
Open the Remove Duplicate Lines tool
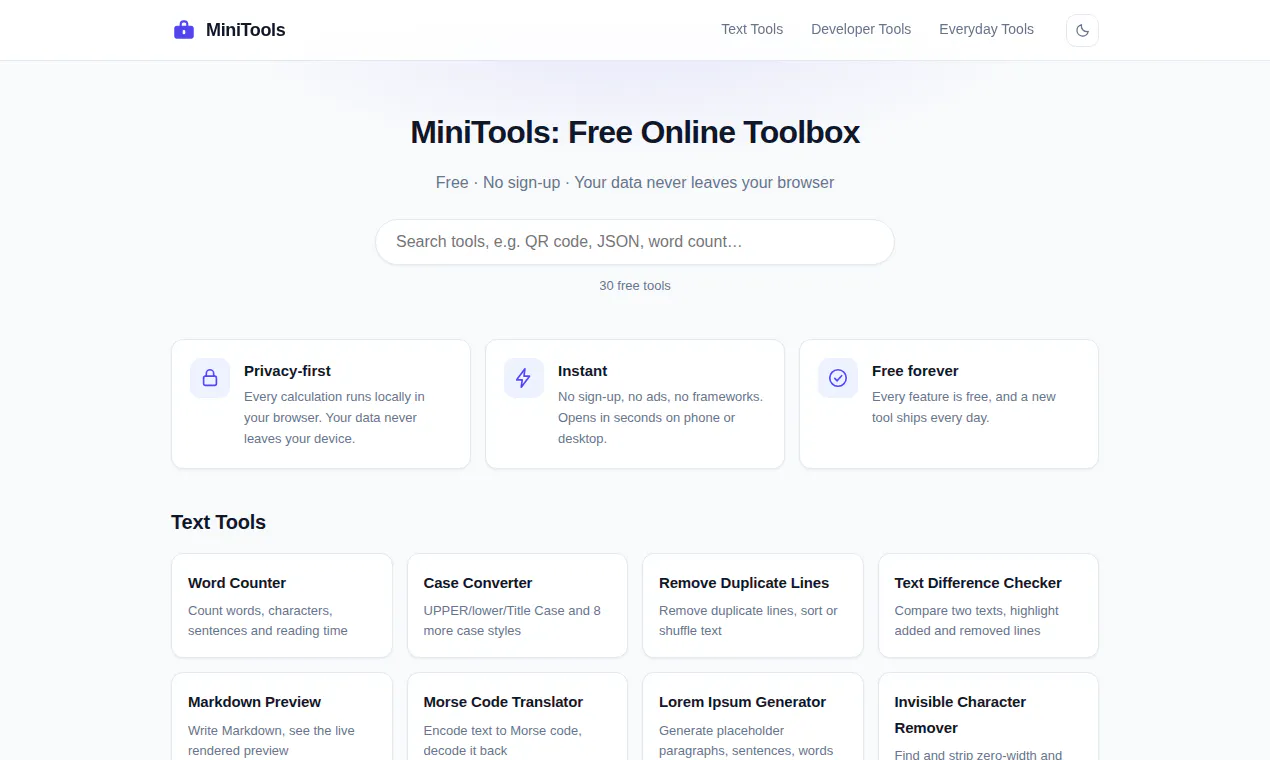click(x=753, y=606)
